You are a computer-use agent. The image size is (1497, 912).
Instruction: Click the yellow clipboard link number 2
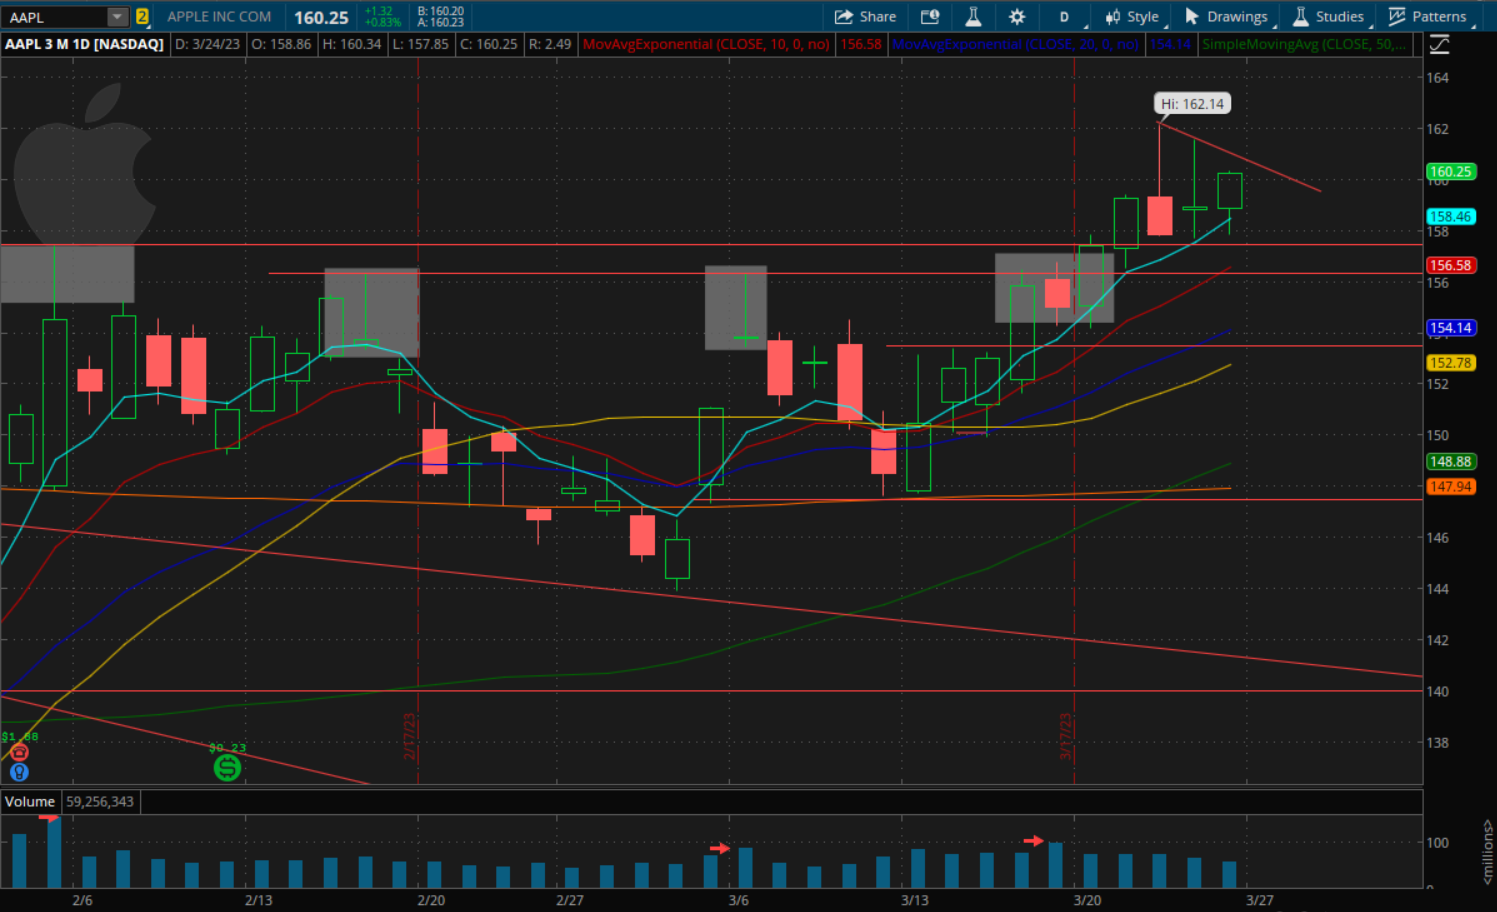142,17
